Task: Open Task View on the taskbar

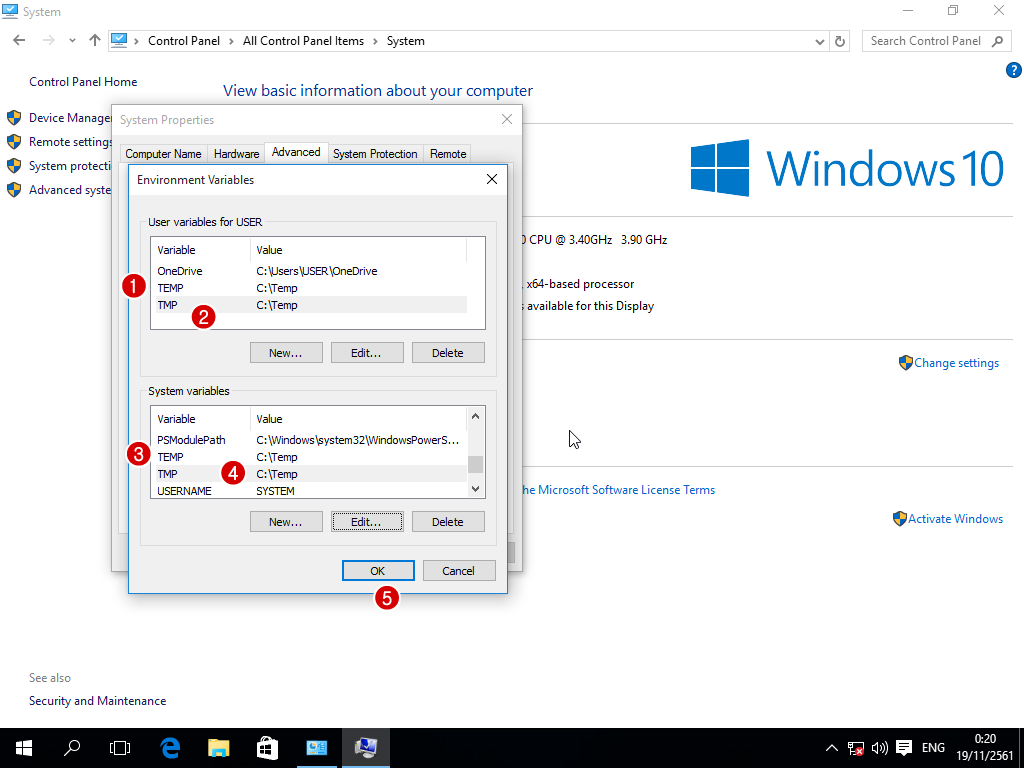Action: click(x=120, y=748)
